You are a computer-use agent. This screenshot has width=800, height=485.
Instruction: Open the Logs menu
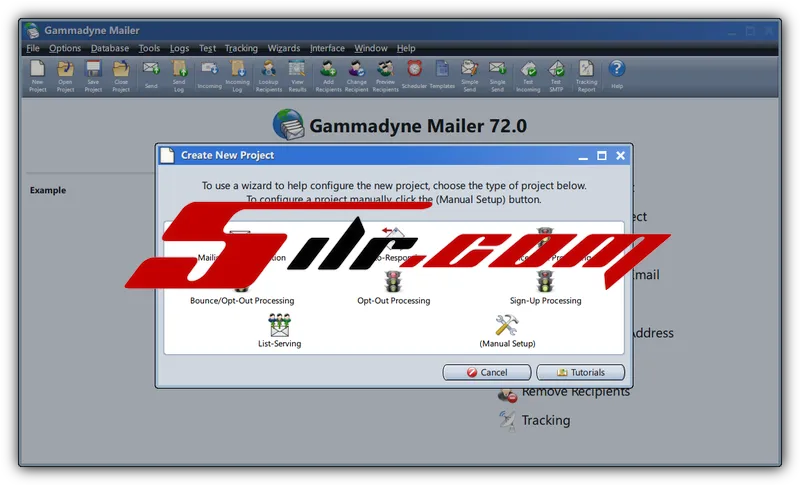click(179, 48)
